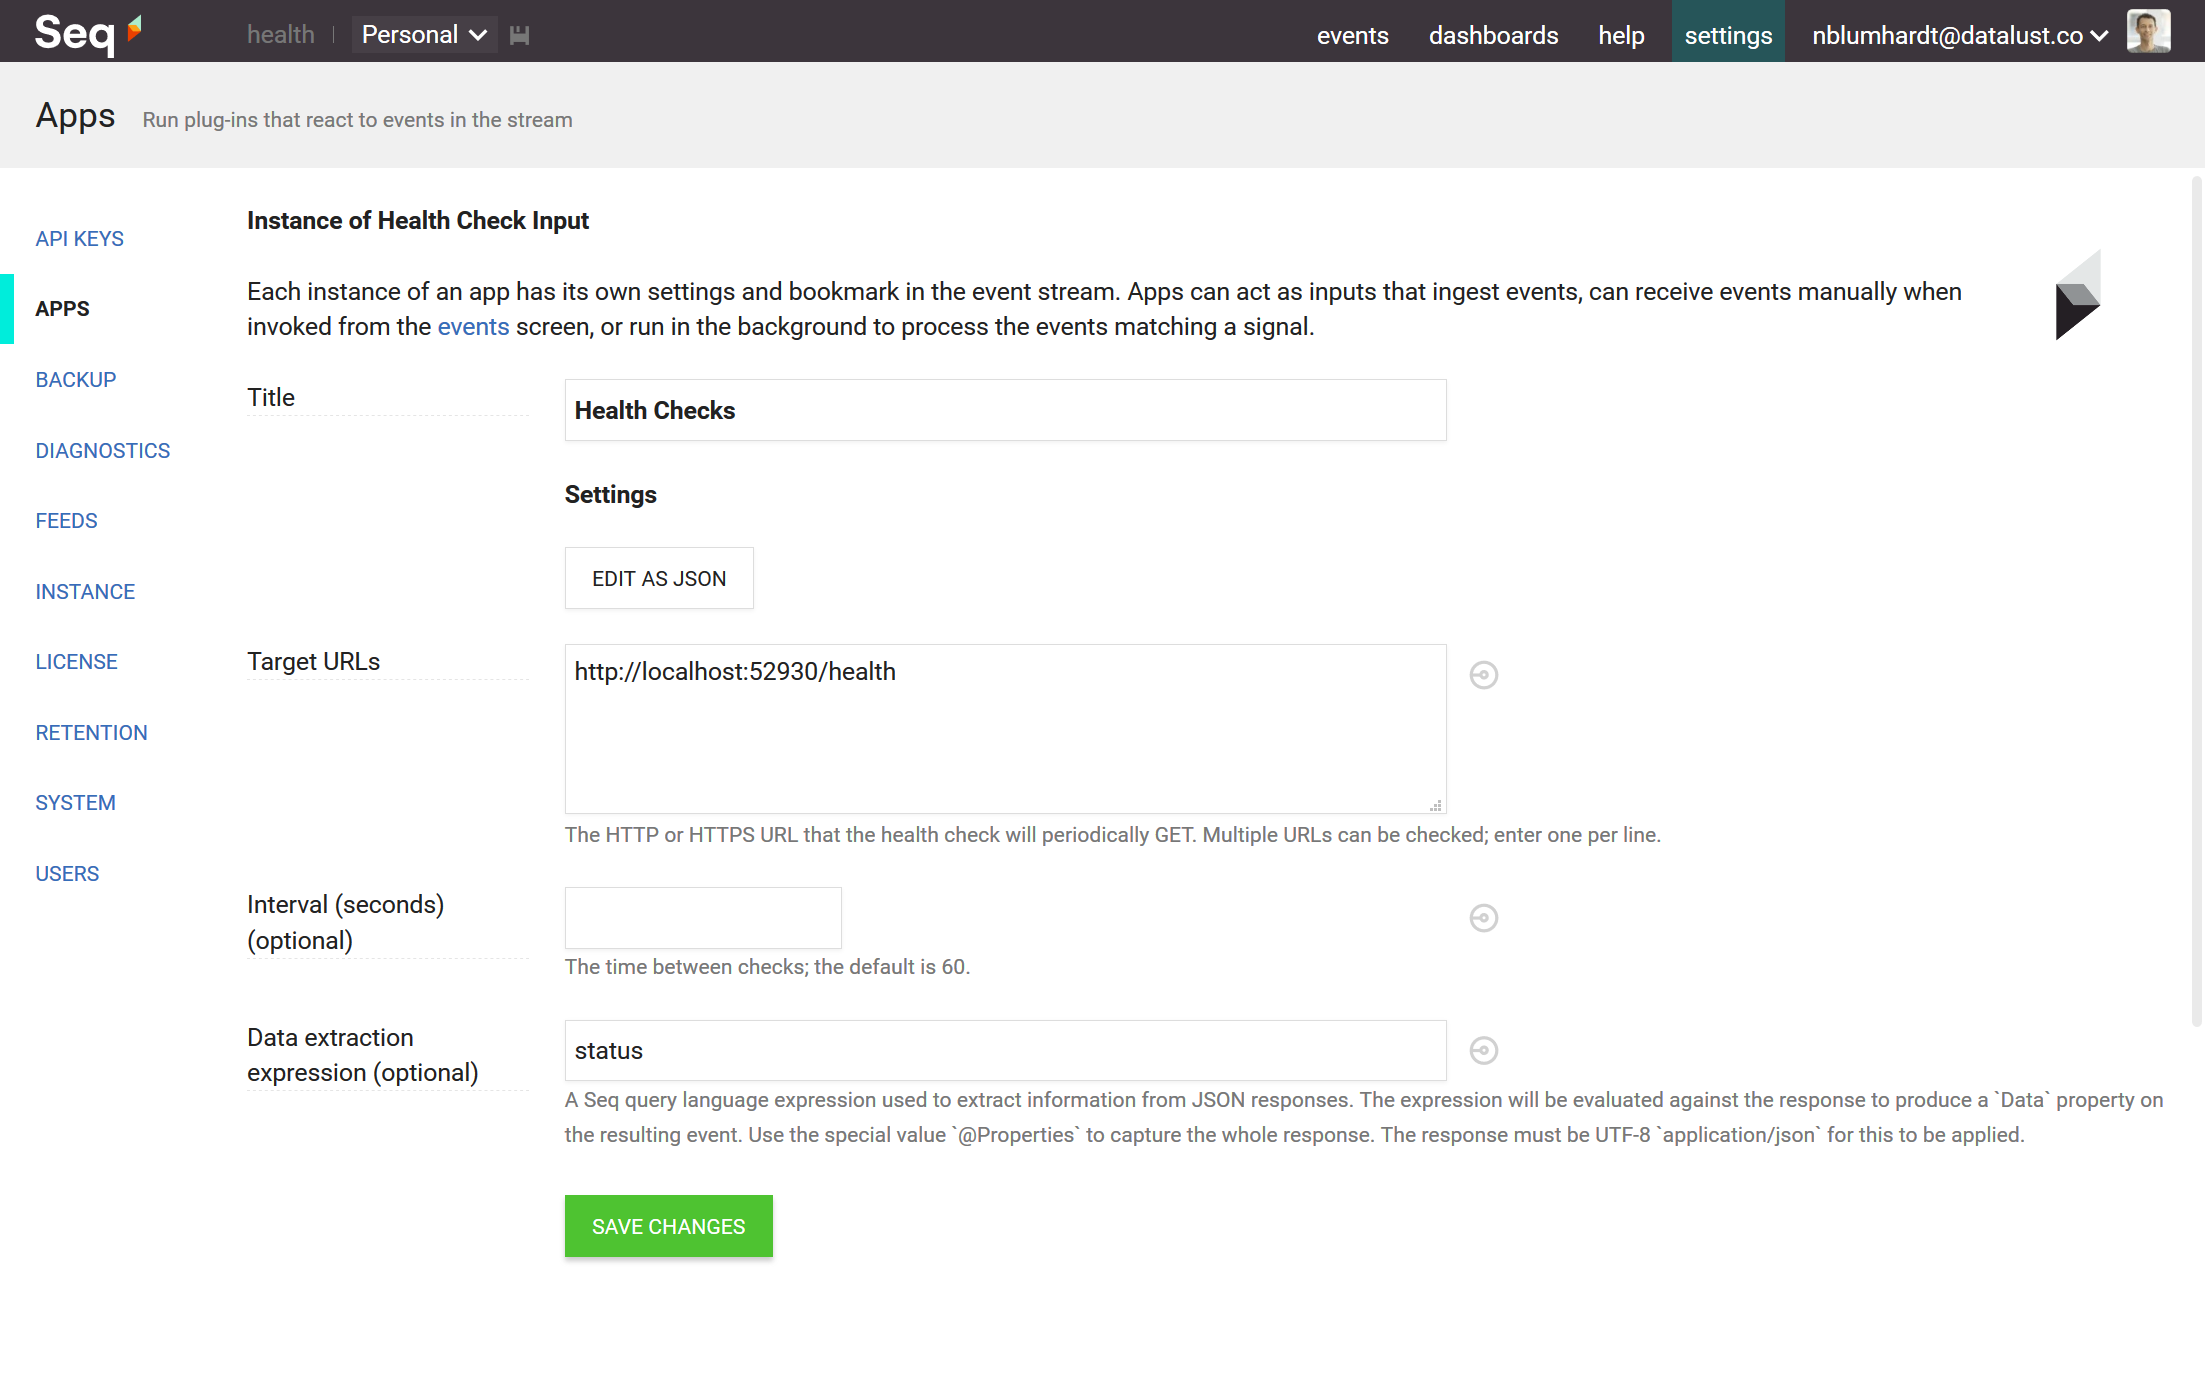
Task: Click the reset icon next to Interval field
Action: [1483, 917]
